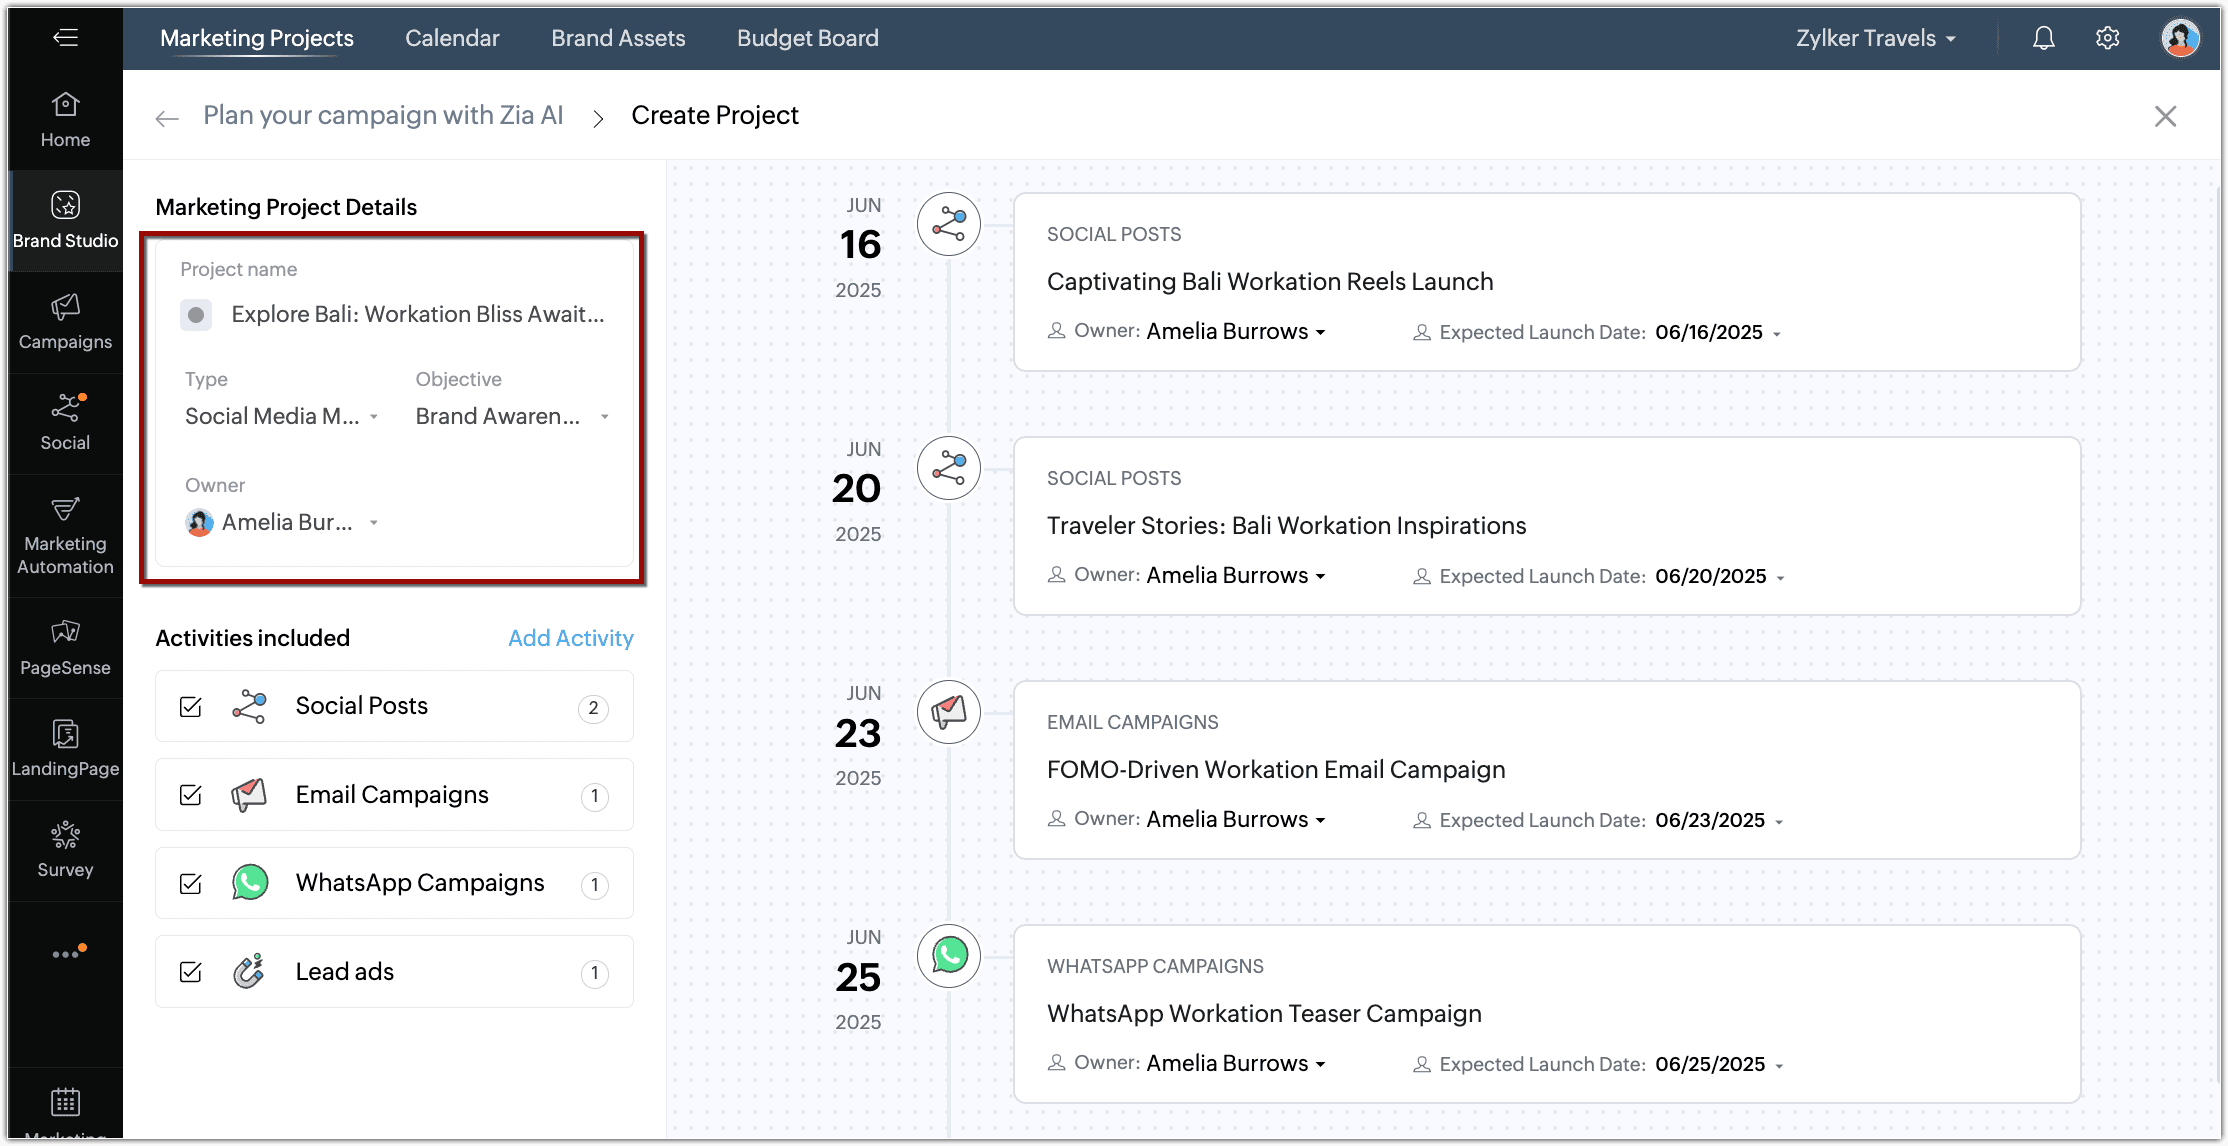
Task: Uncheck the WhatsApp Campaigns activity checkbox
Action: pyautogui.click(x=190, y=884)
